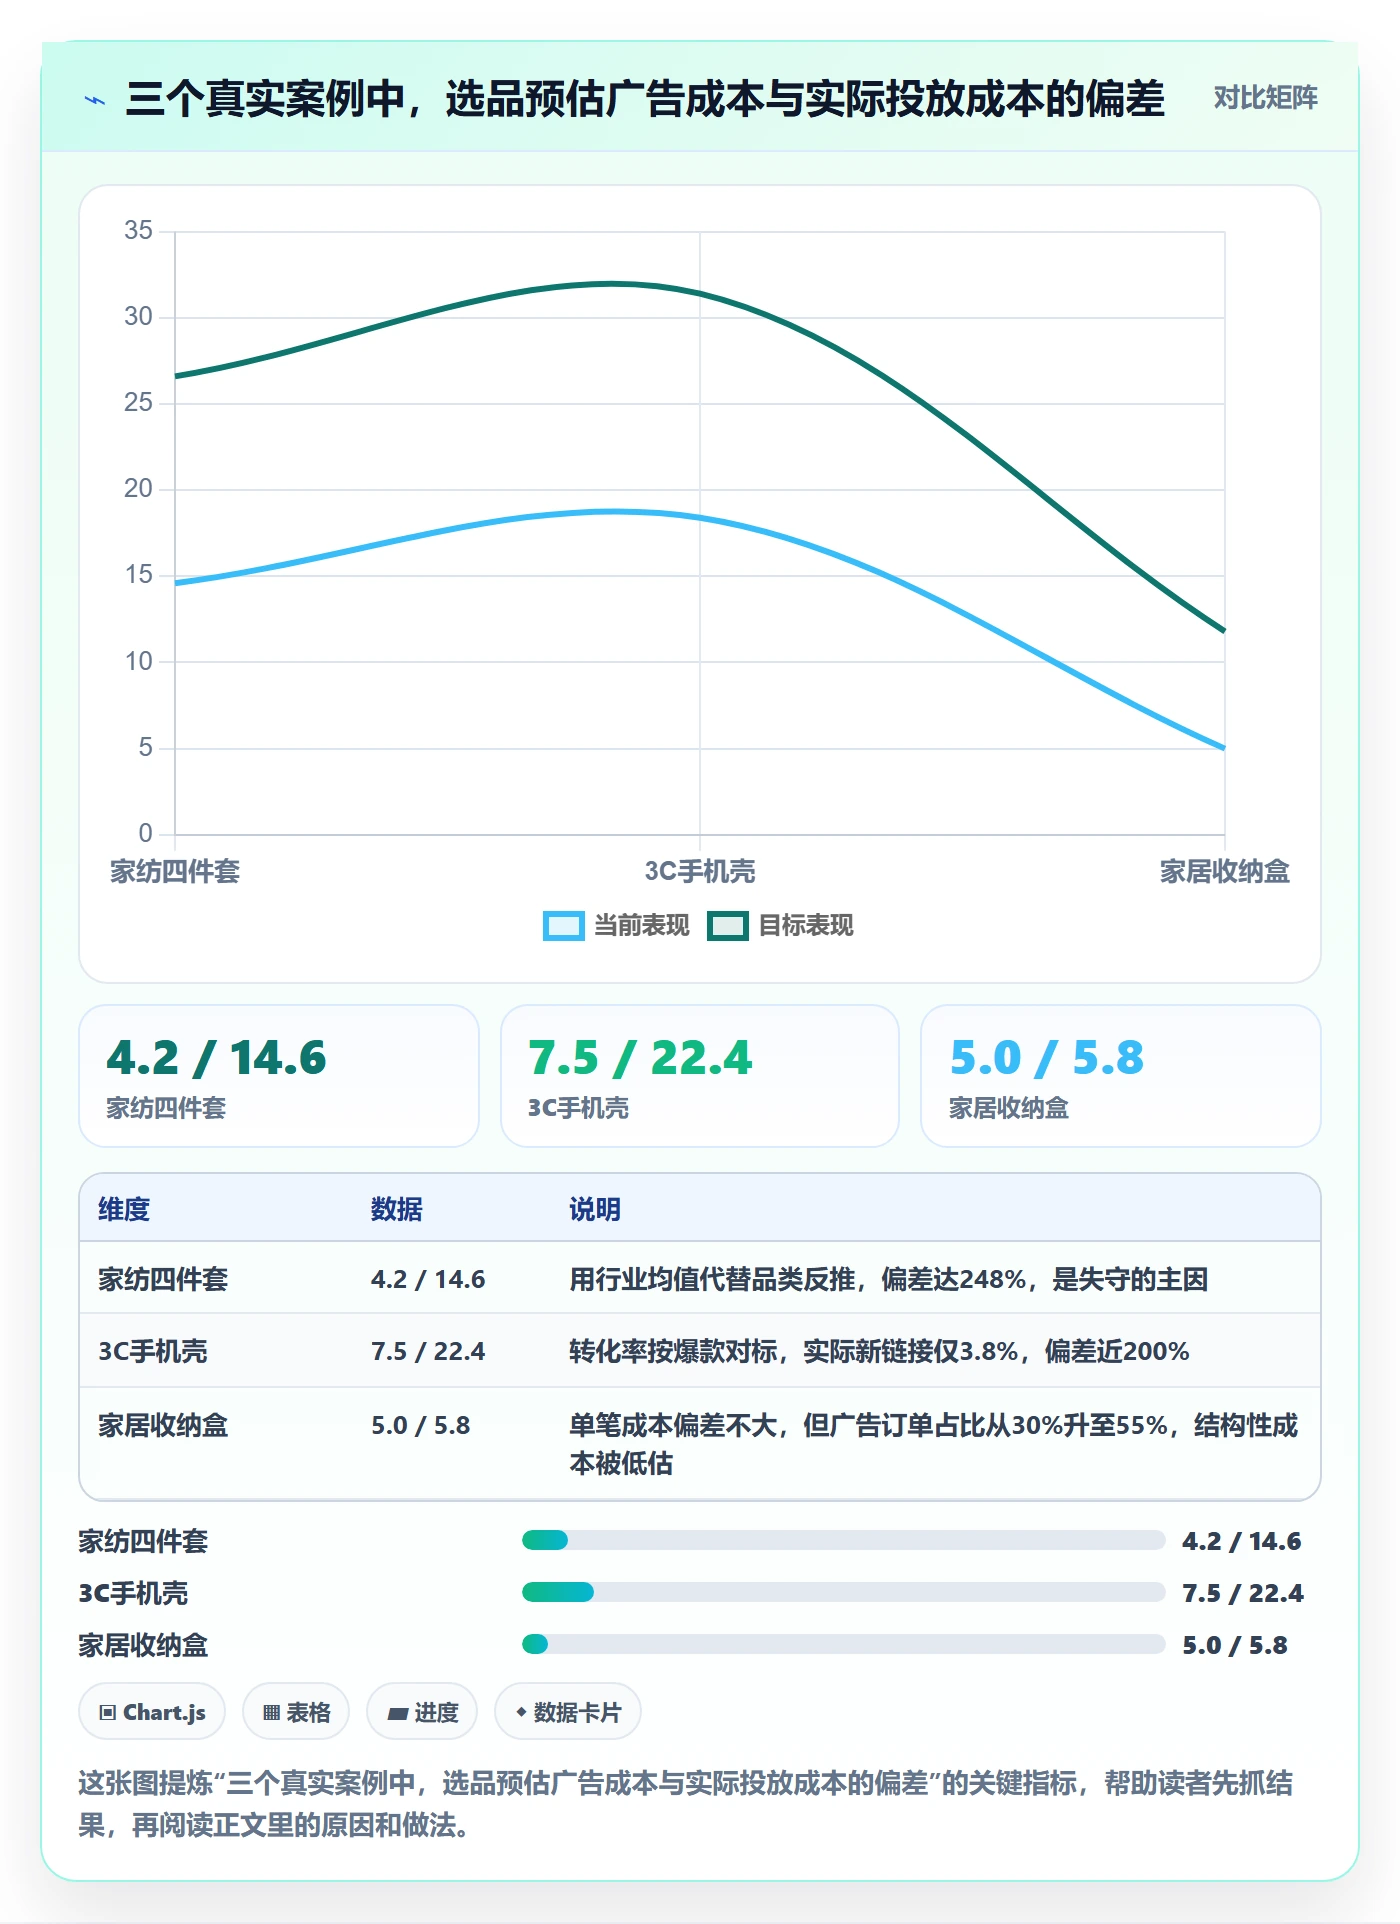Click the y-axis value 20 on the chart

coord(138,489)
